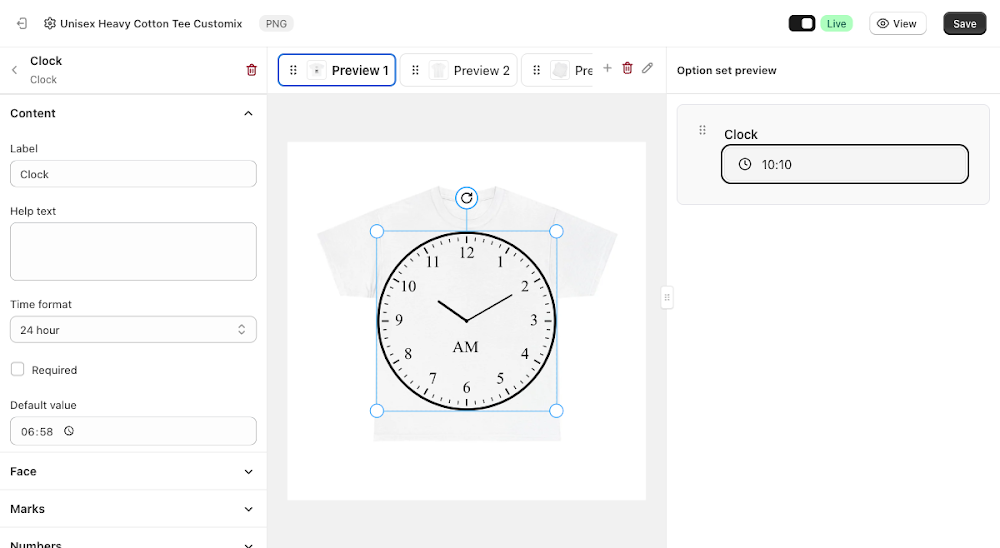1000x548 pixels.
Task: Click the top-left resize handle of clock
Action: [x=377, y=231]
